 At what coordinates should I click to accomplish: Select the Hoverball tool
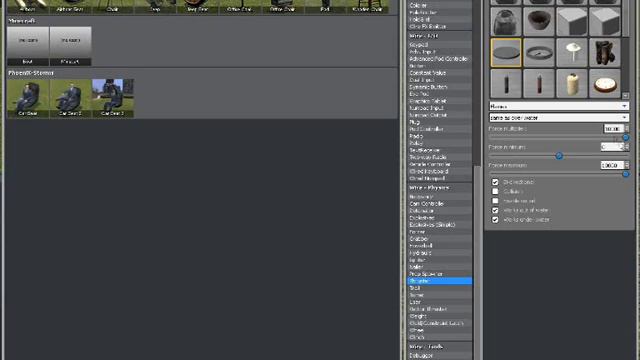(440, 246)
